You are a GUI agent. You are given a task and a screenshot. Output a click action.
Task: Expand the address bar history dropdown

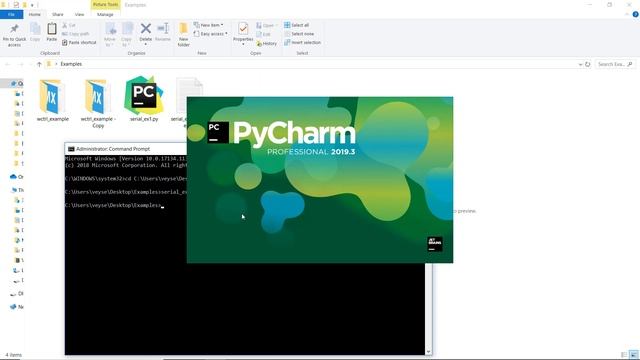(x=580, y=64)
